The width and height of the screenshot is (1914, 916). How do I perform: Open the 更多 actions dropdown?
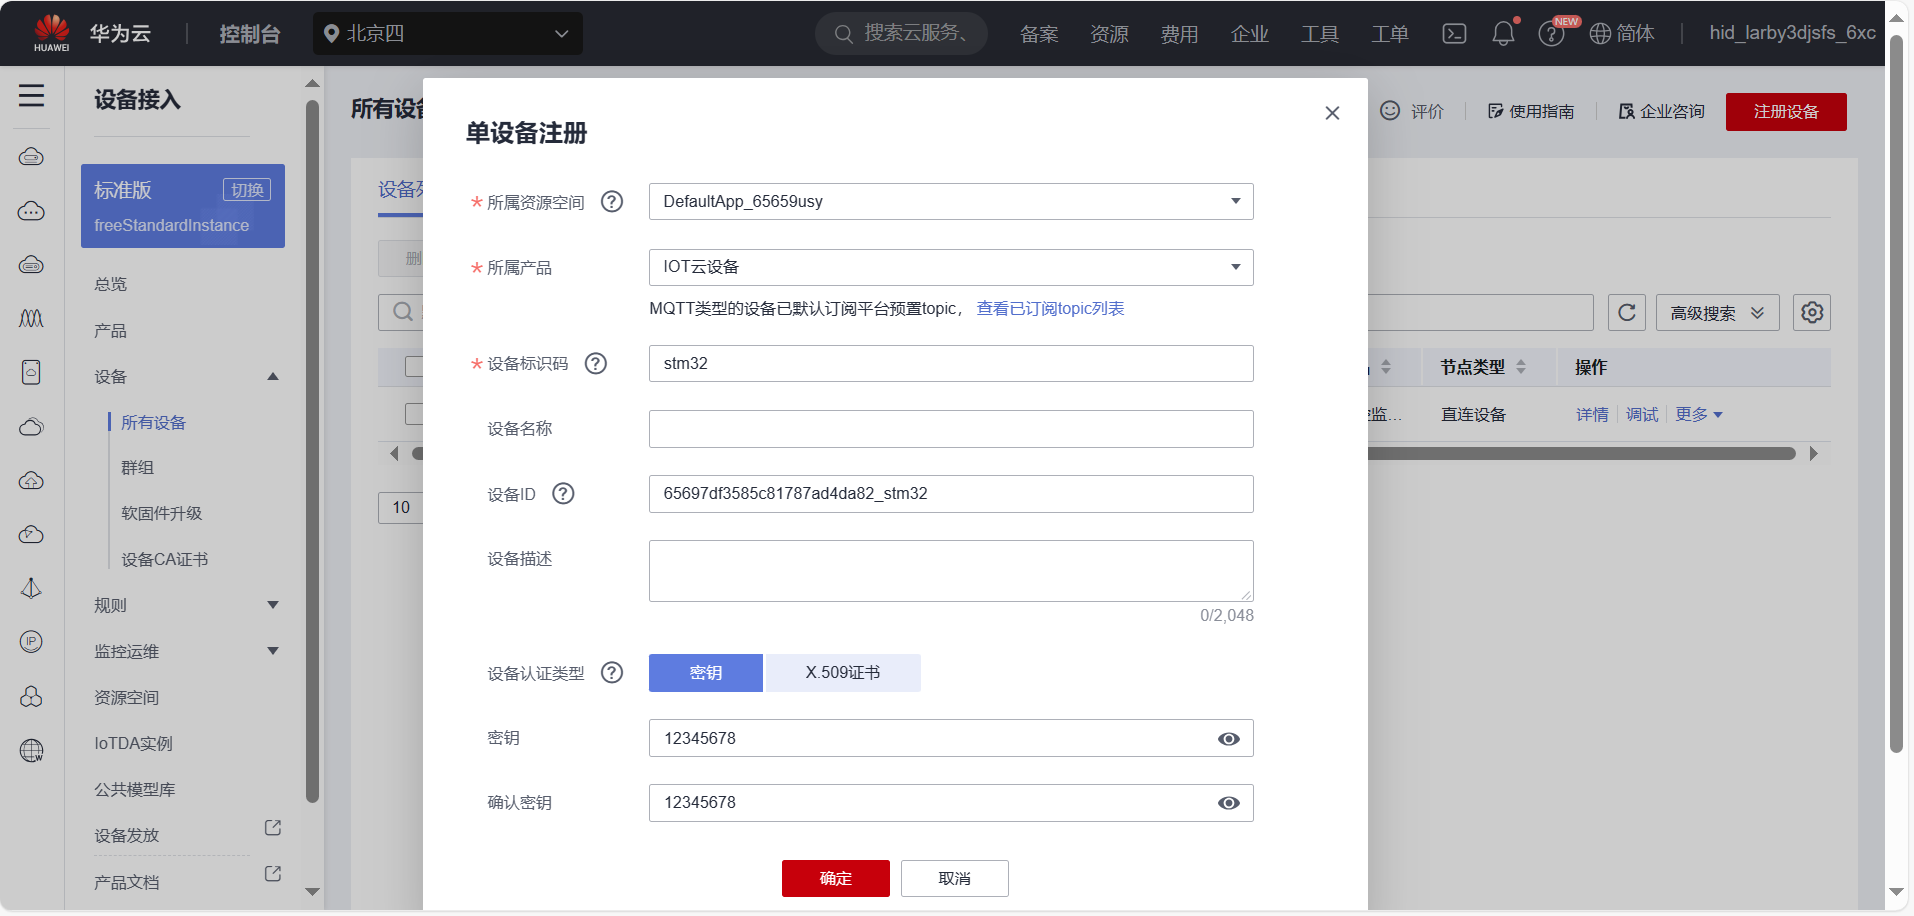coord(1699,414)
